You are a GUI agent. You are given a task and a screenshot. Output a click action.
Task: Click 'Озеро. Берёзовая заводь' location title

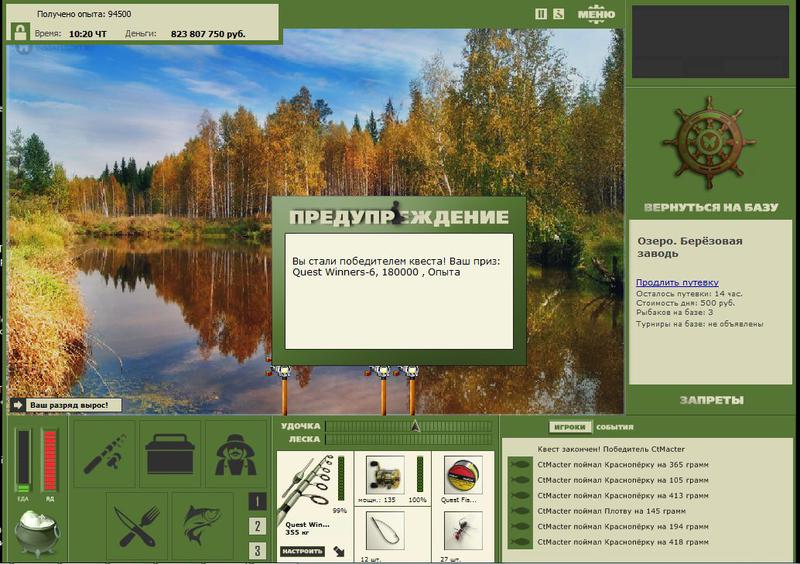point(690,247)
